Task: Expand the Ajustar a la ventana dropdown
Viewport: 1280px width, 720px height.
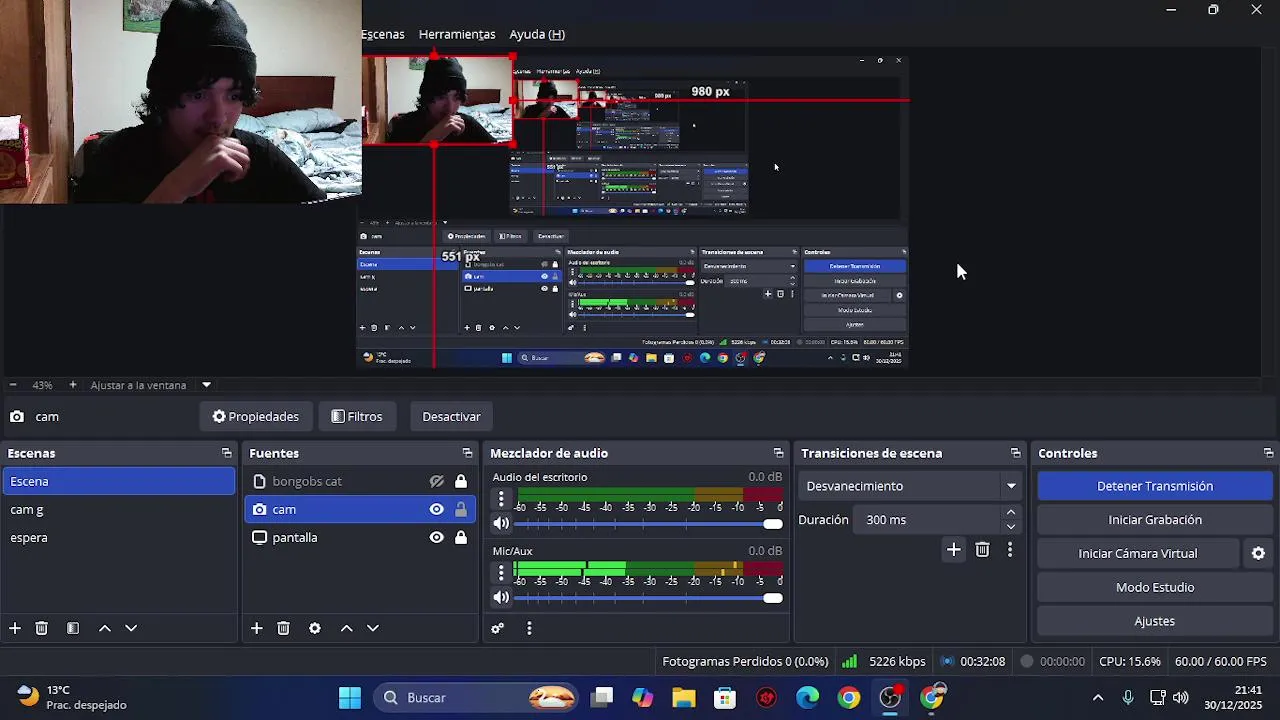Action: point(206,385)
